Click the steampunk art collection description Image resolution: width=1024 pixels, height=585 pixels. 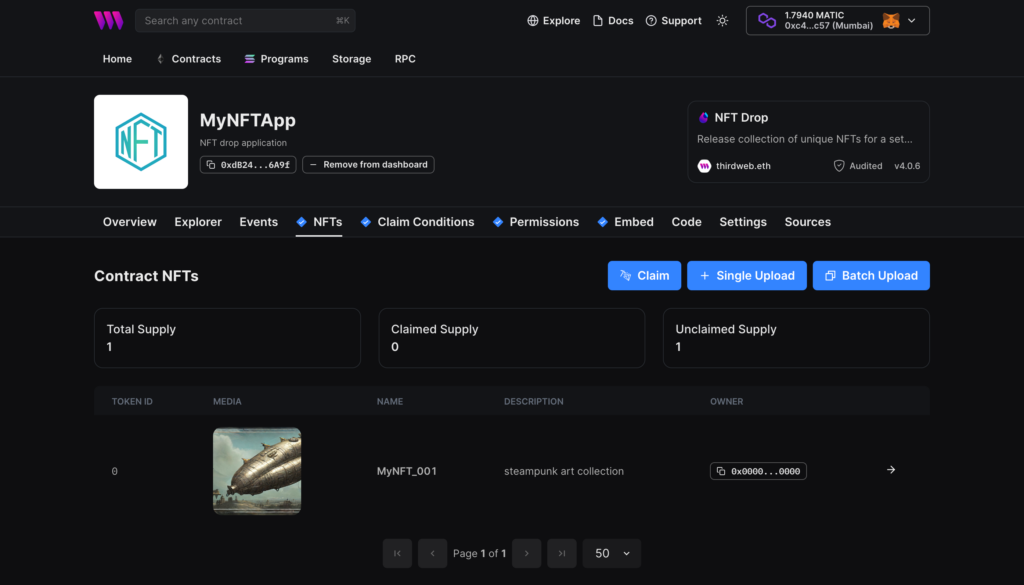[564, 471]
